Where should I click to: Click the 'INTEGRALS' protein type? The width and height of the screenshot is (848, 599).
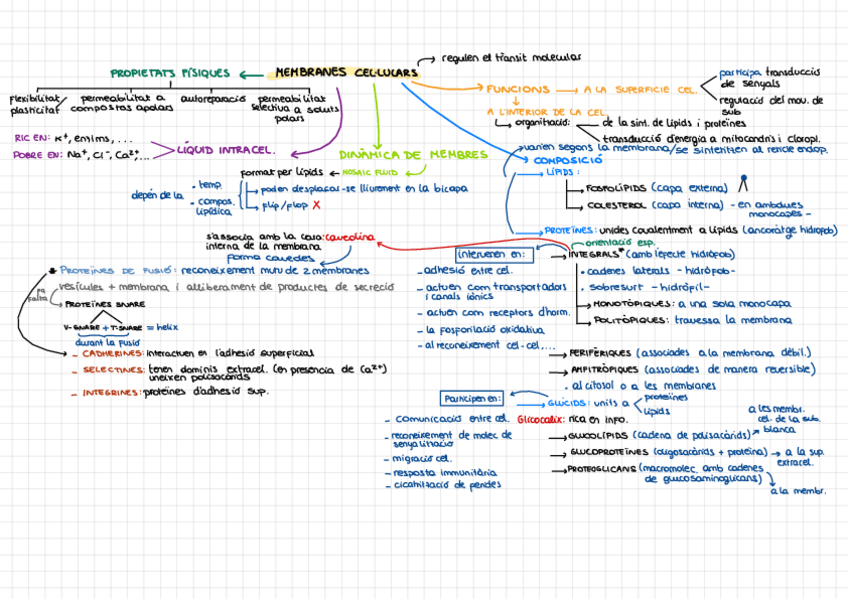[x=594, y=254]
